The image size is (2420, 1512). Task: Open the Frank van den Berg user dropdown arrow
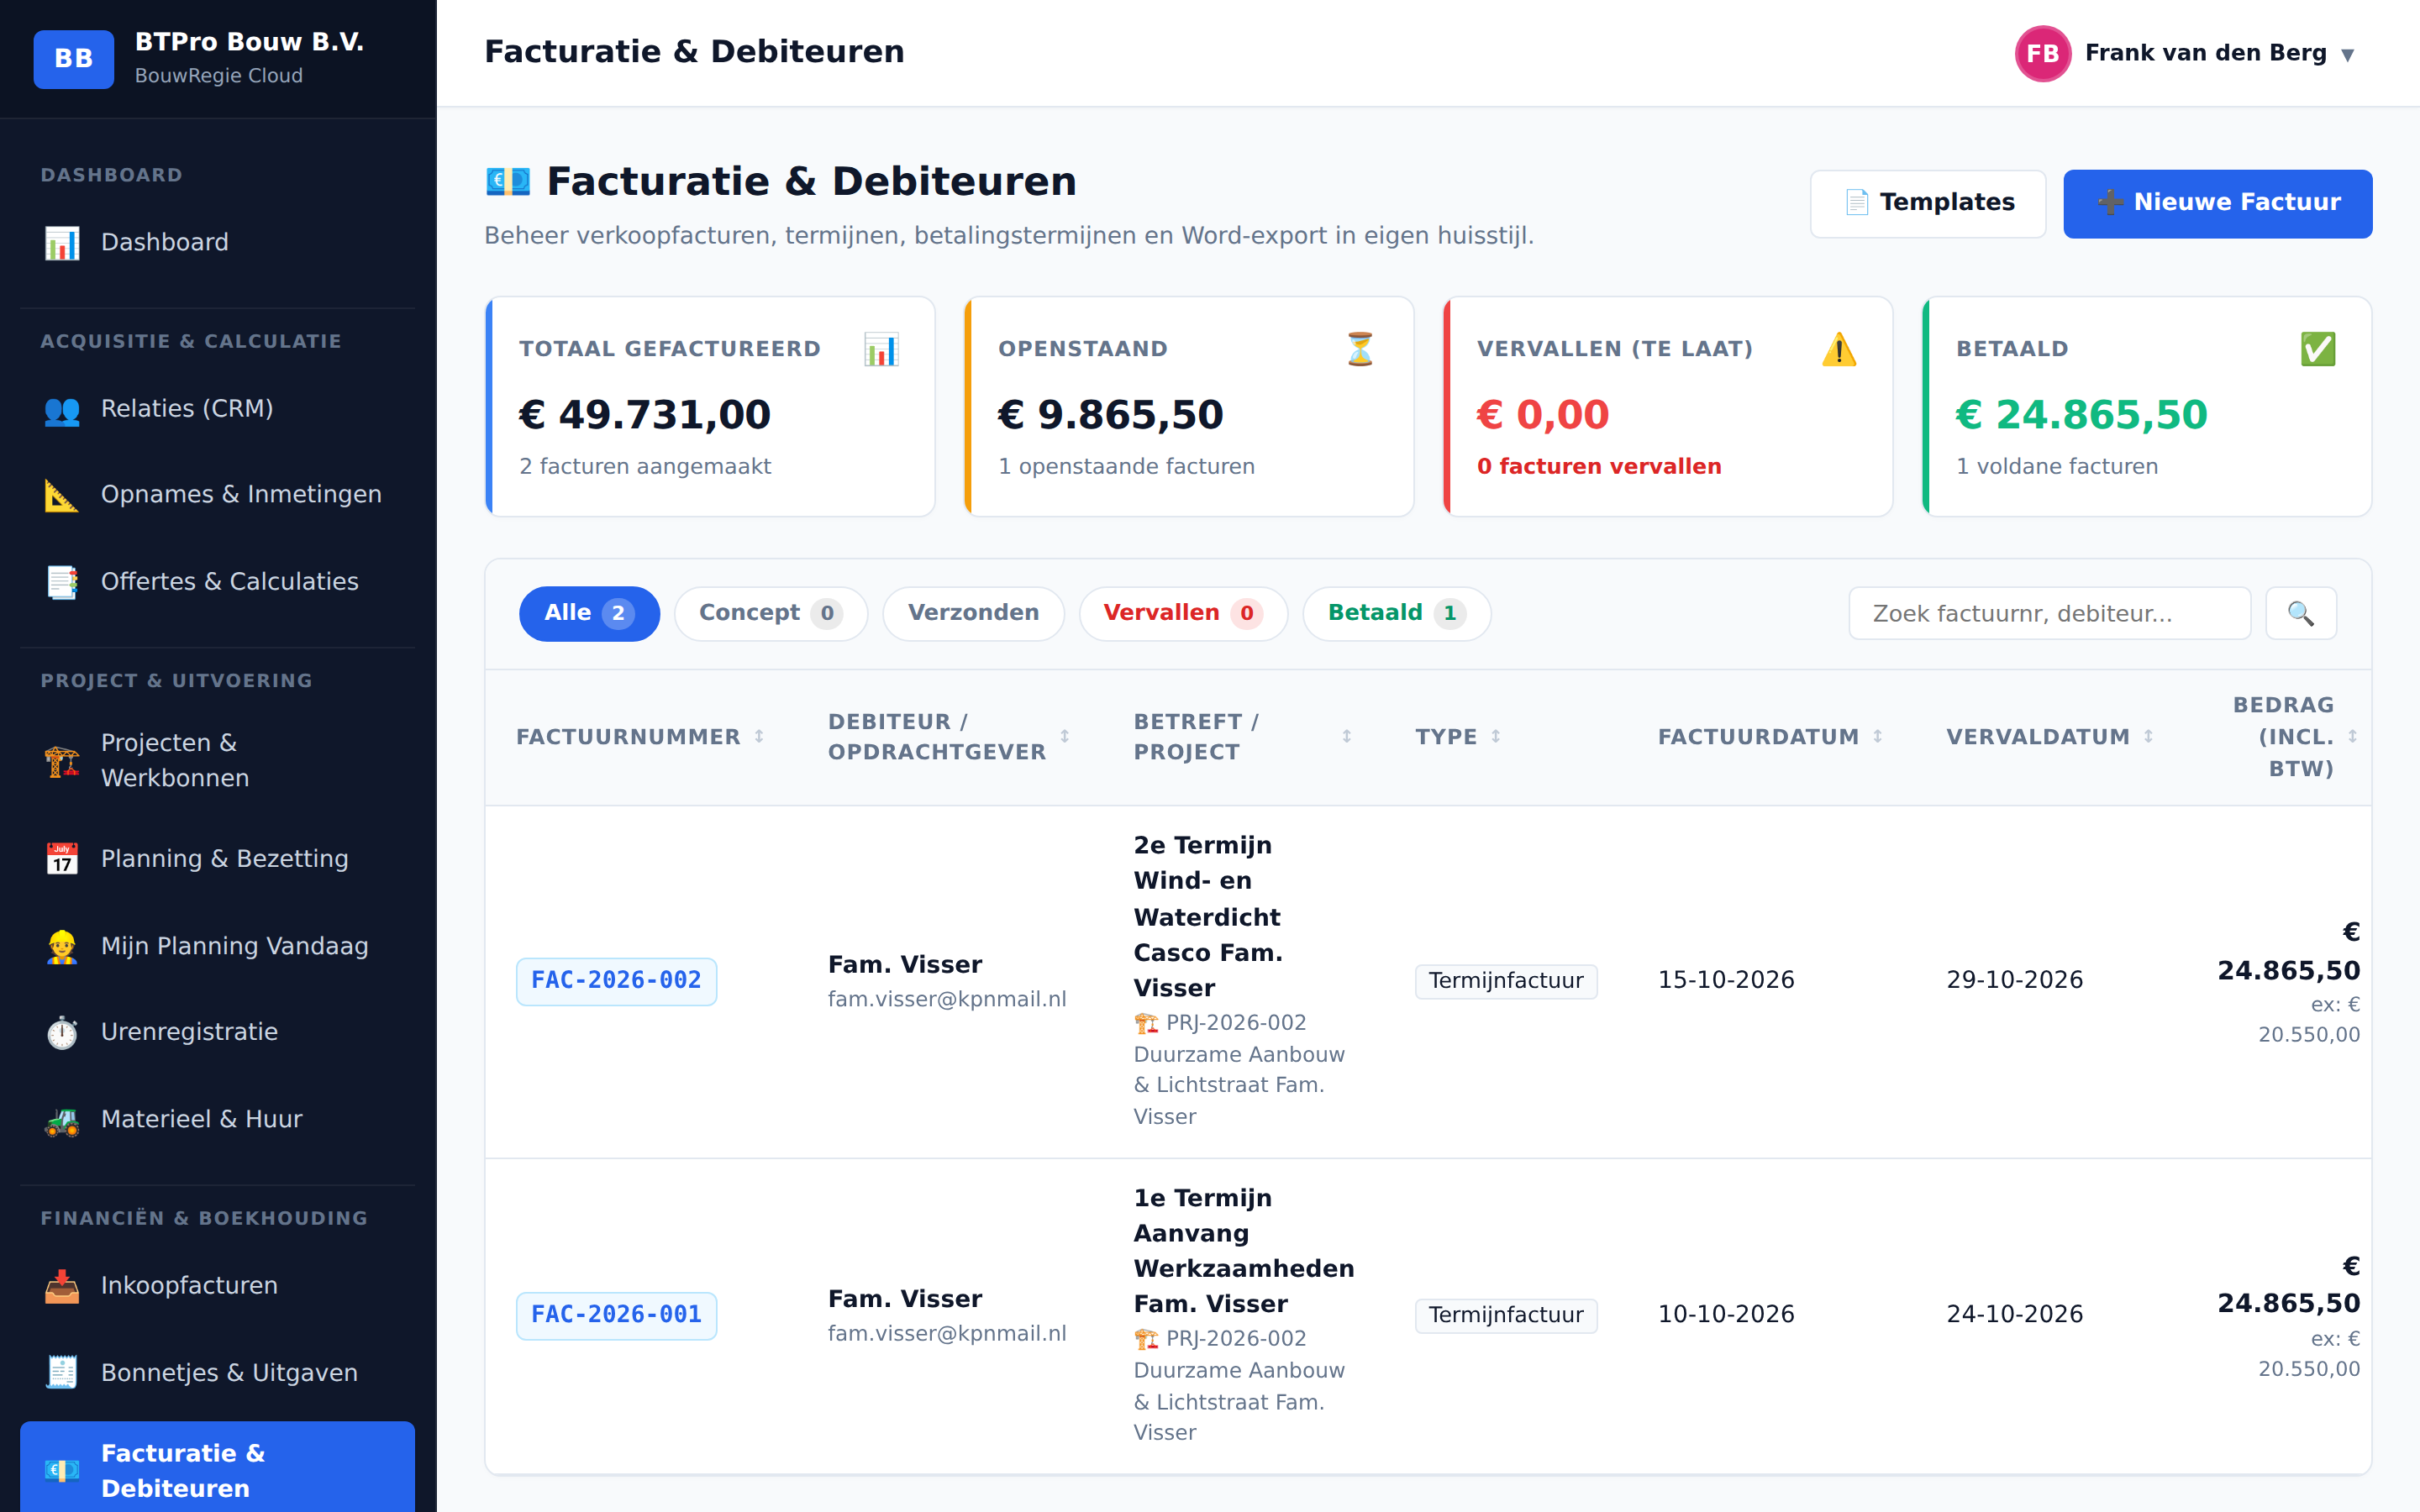coord(2347,55)
